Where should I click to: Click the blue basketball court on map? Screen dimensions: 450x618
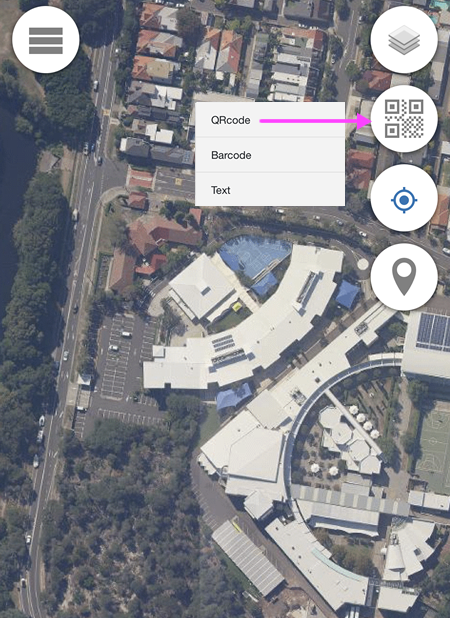pos(254,255)
